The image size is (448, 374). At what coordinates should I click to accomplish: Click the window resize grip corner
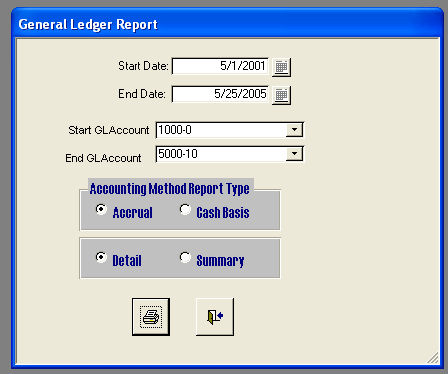(x=433, y=358)
